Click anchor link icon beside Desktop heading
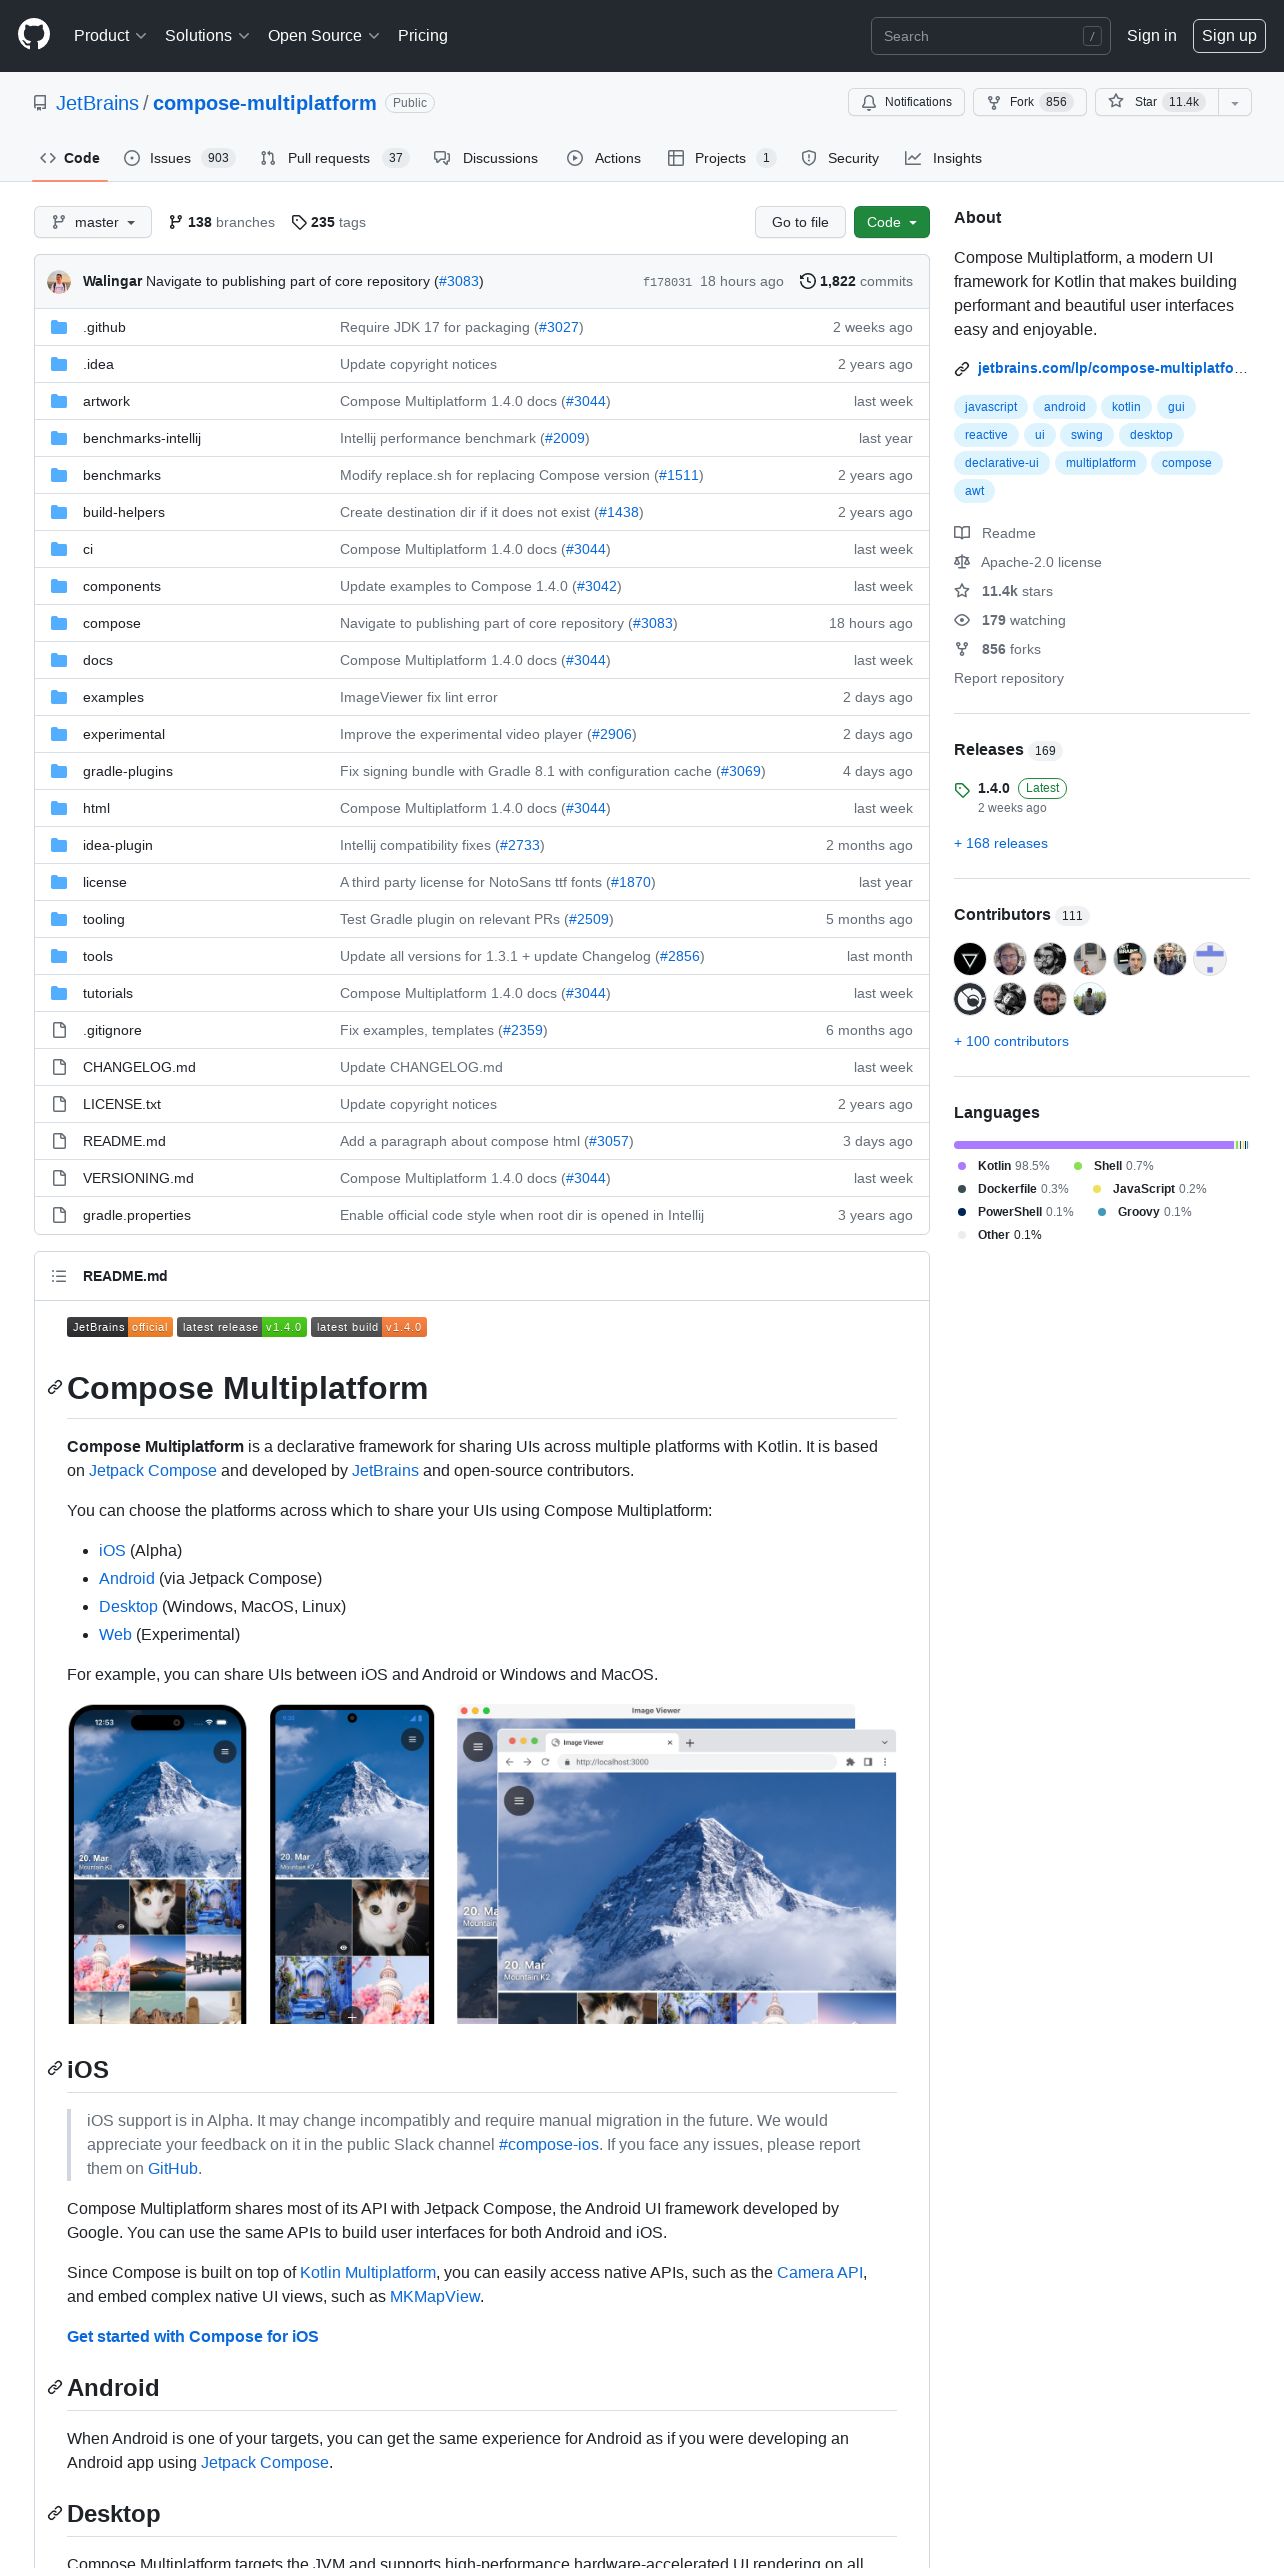Image resolution: width=1284 pixels, height=2568 pixels. click(x=55, y=2514)
